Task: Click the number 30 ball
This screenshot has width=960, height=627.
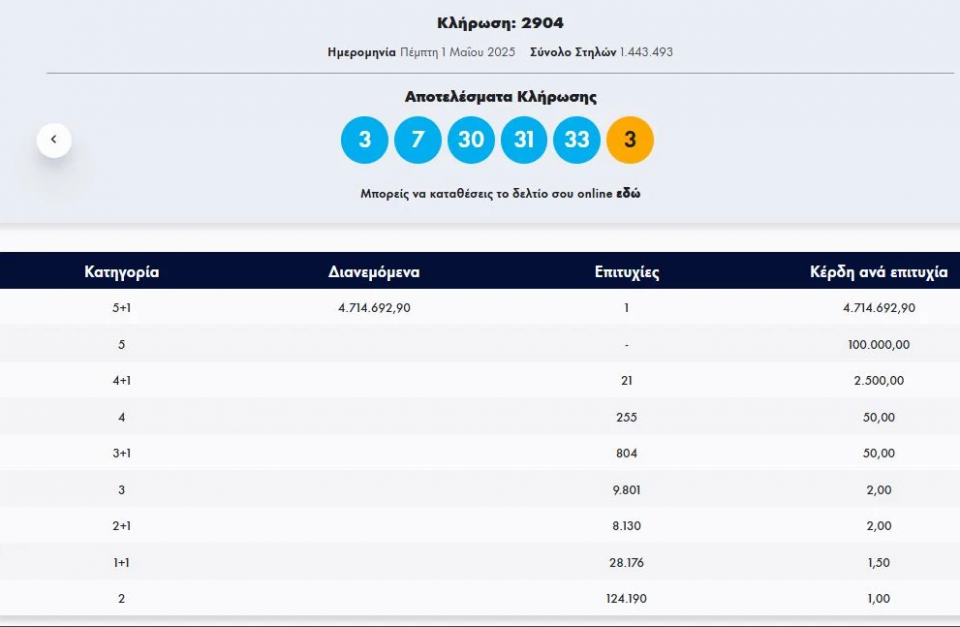Action: [x=471, y=140]
